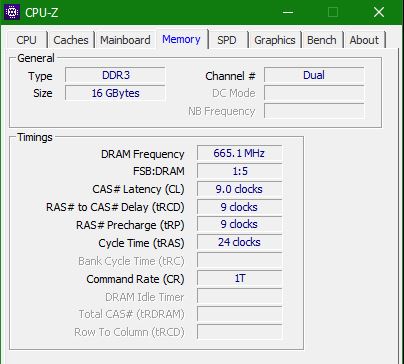
Task: Click the empty DC Mode field
Action: [x=314, y=93]
